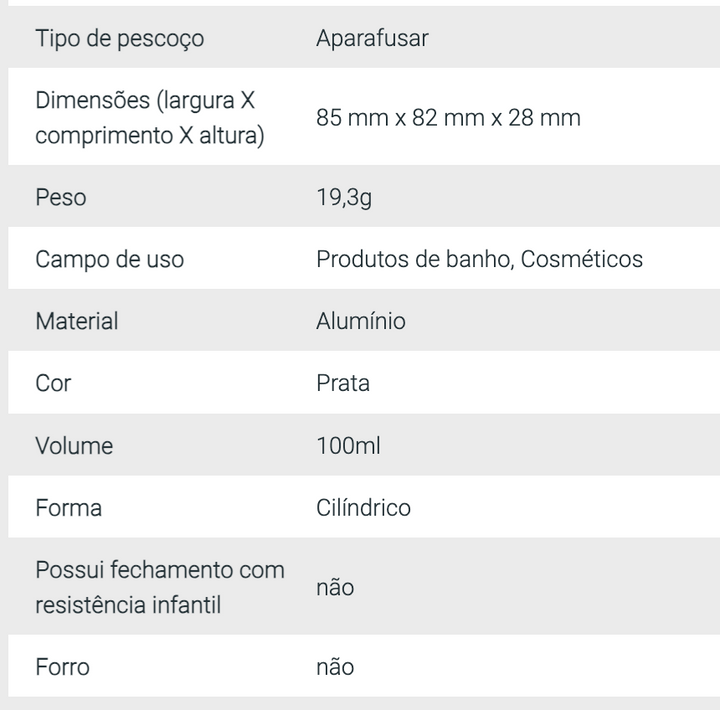
Task: Click 'Possui fechamento com resistência infantil' label
Action: point(160,587)
